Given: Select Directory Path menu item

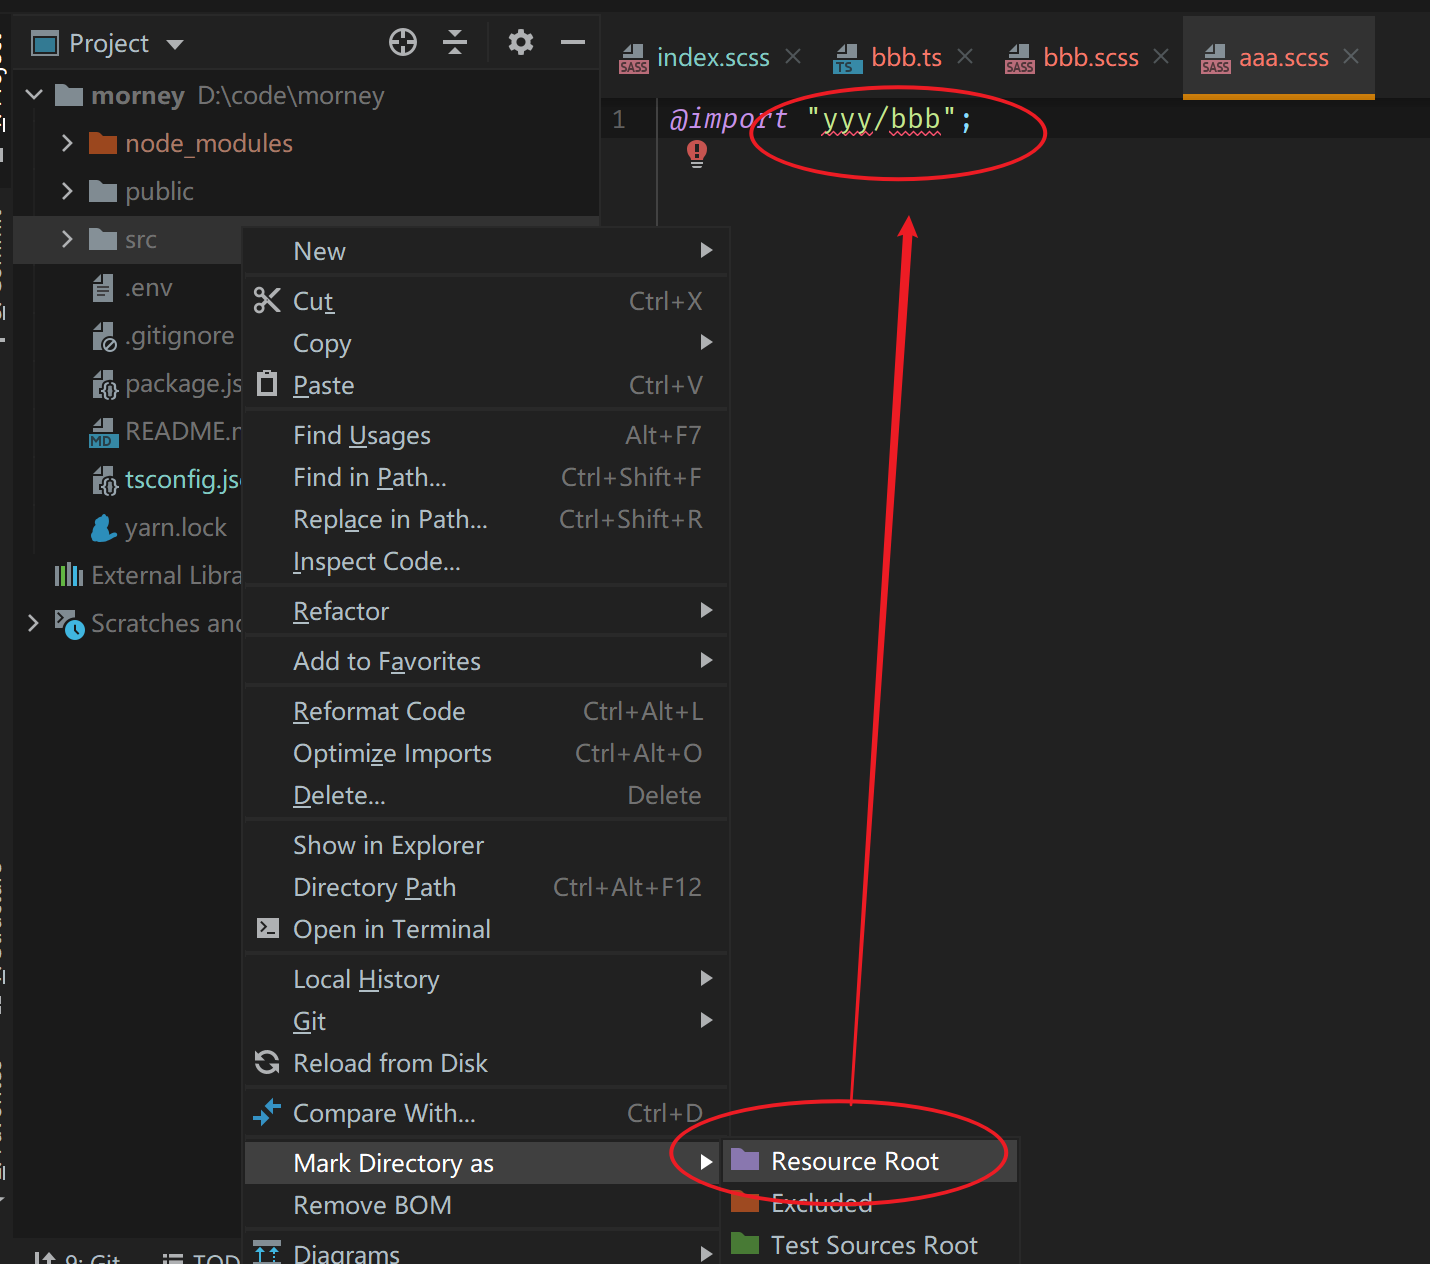Looking at the screenshot, I should pos(486,887).
